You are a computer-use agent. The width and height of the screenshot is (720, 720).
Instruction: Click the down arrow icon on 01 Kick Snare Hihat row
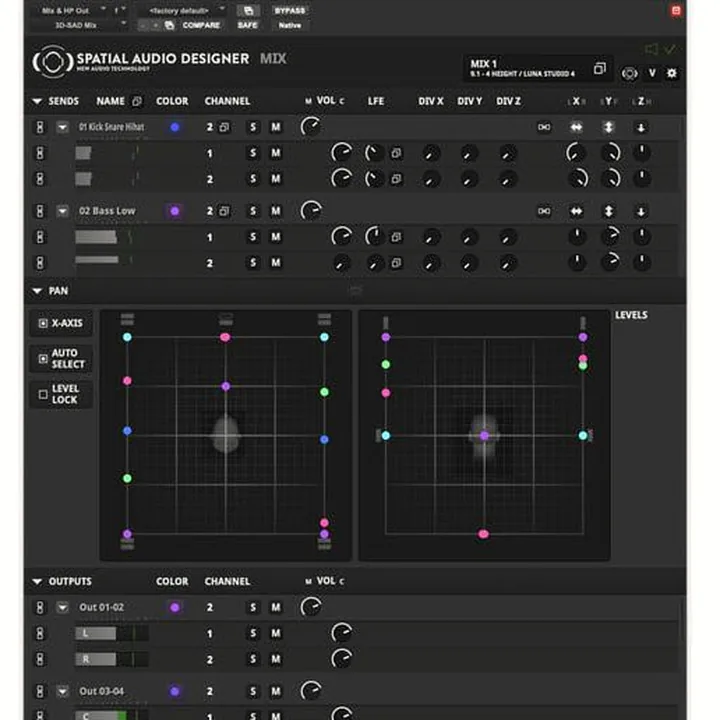641,128
